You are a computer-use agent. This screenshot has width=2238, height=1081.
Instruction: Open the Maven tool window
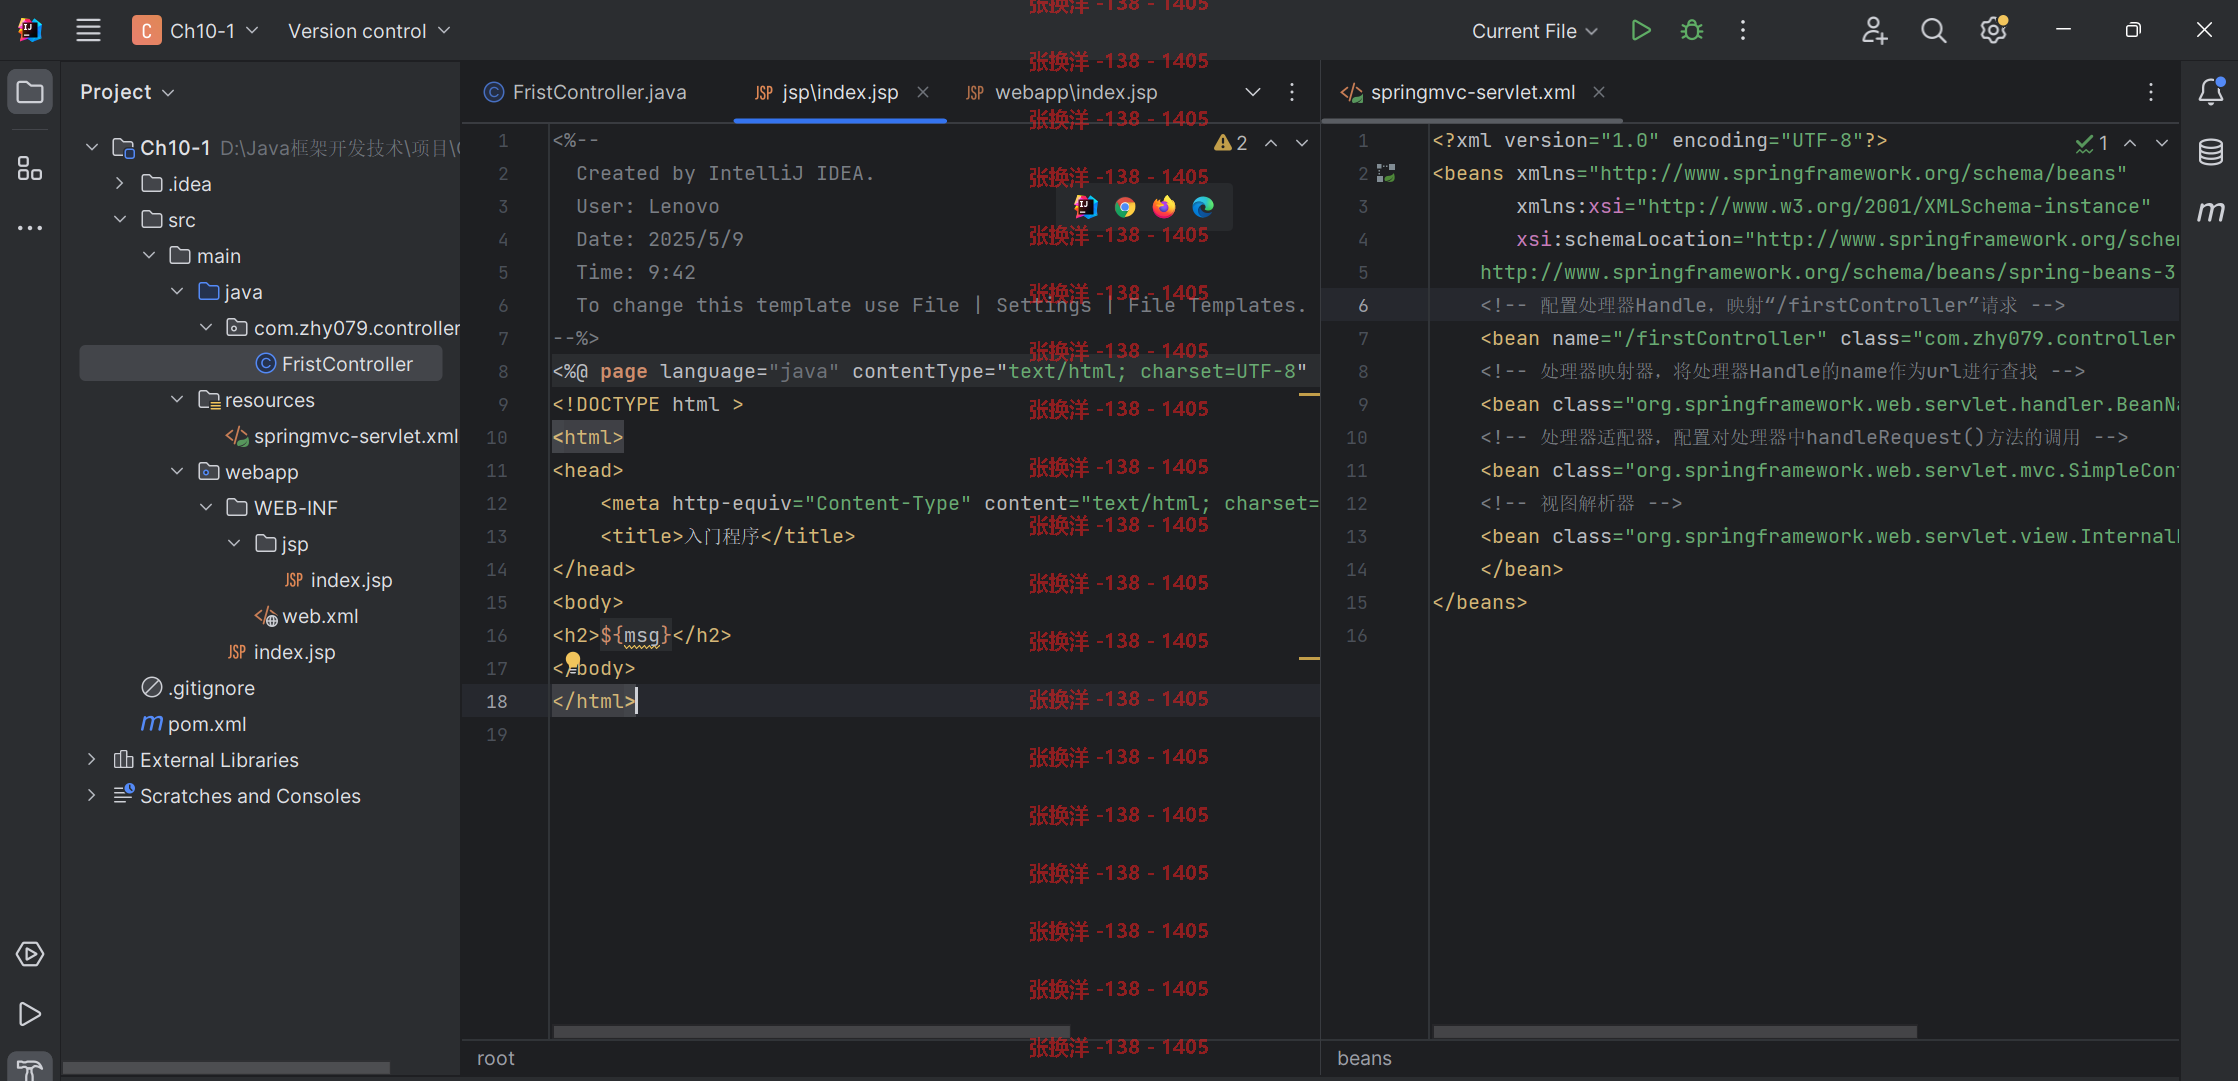(x=2211, y=211)
